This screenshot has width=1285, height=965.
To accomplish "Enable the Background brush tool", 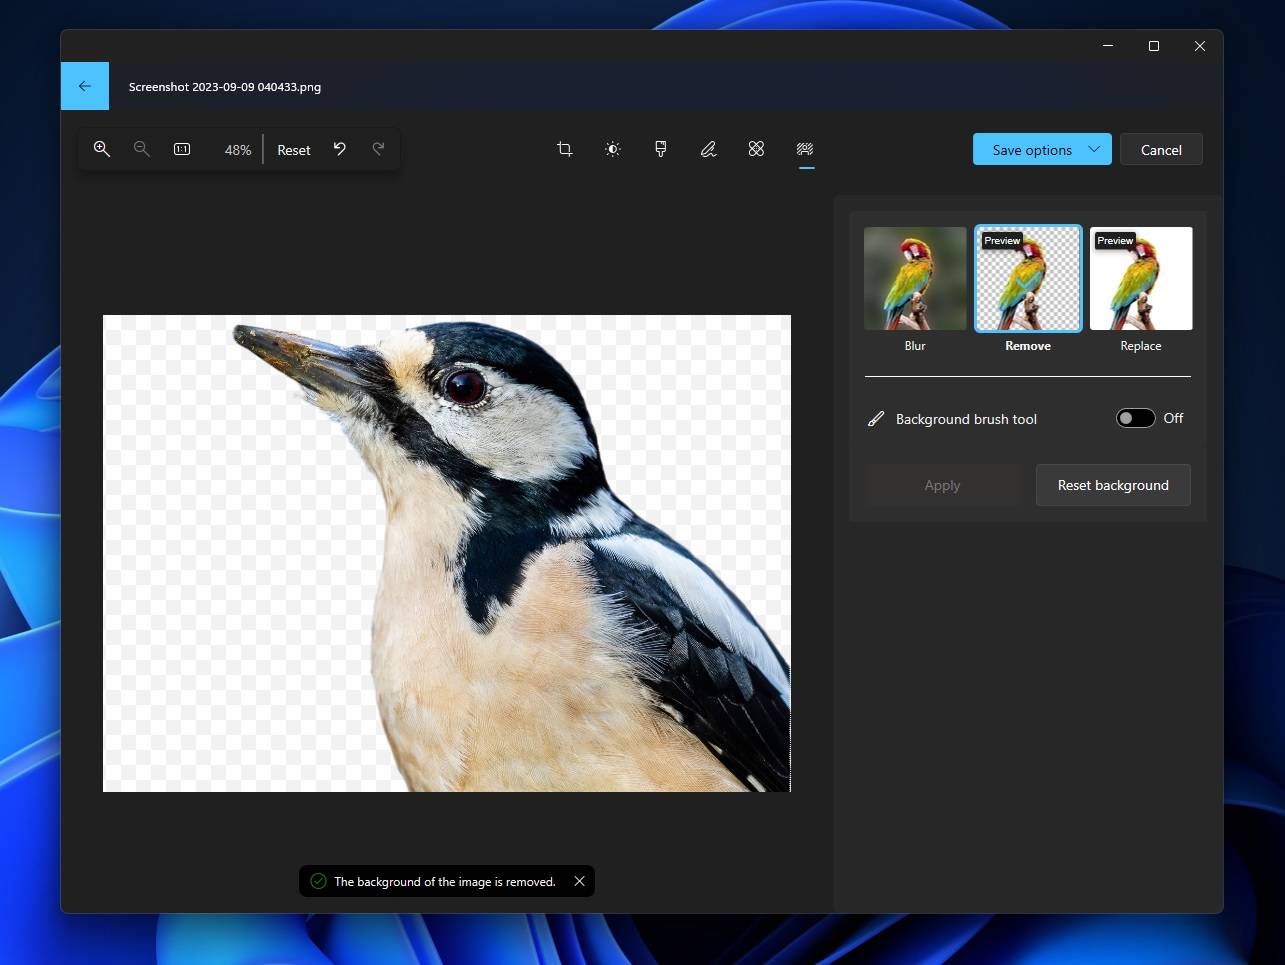I will coord(1135,418).
